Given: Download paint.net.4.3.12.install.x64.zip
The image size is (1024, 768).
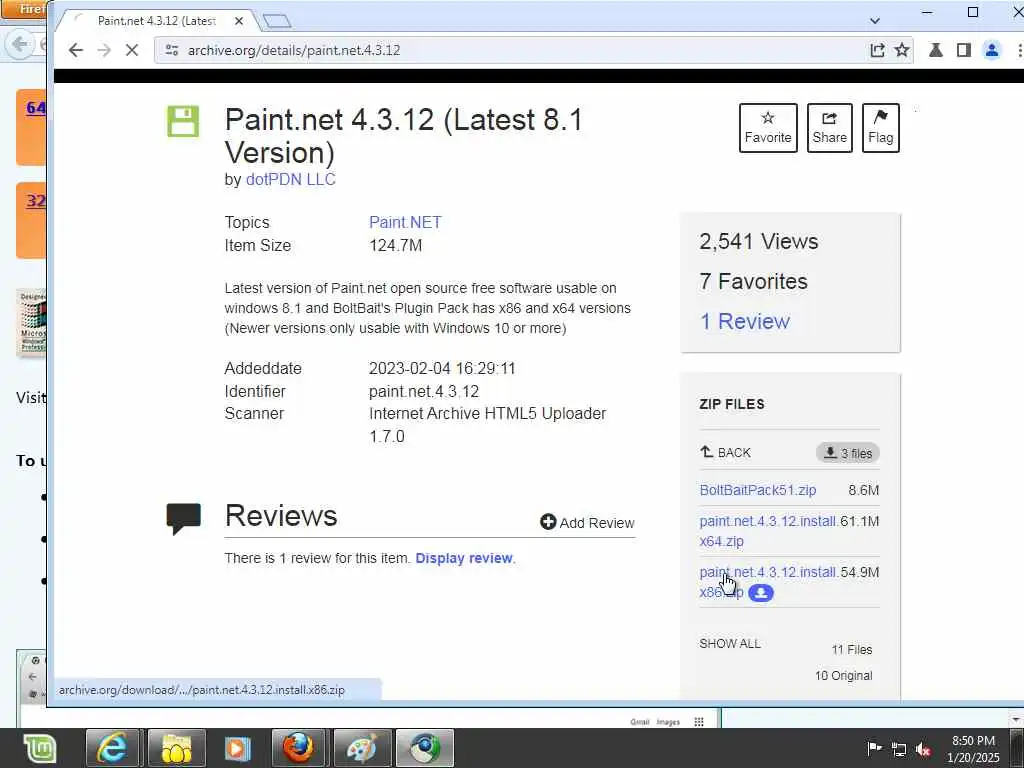Looking at the screenshot, I should (x=768, y=531).
